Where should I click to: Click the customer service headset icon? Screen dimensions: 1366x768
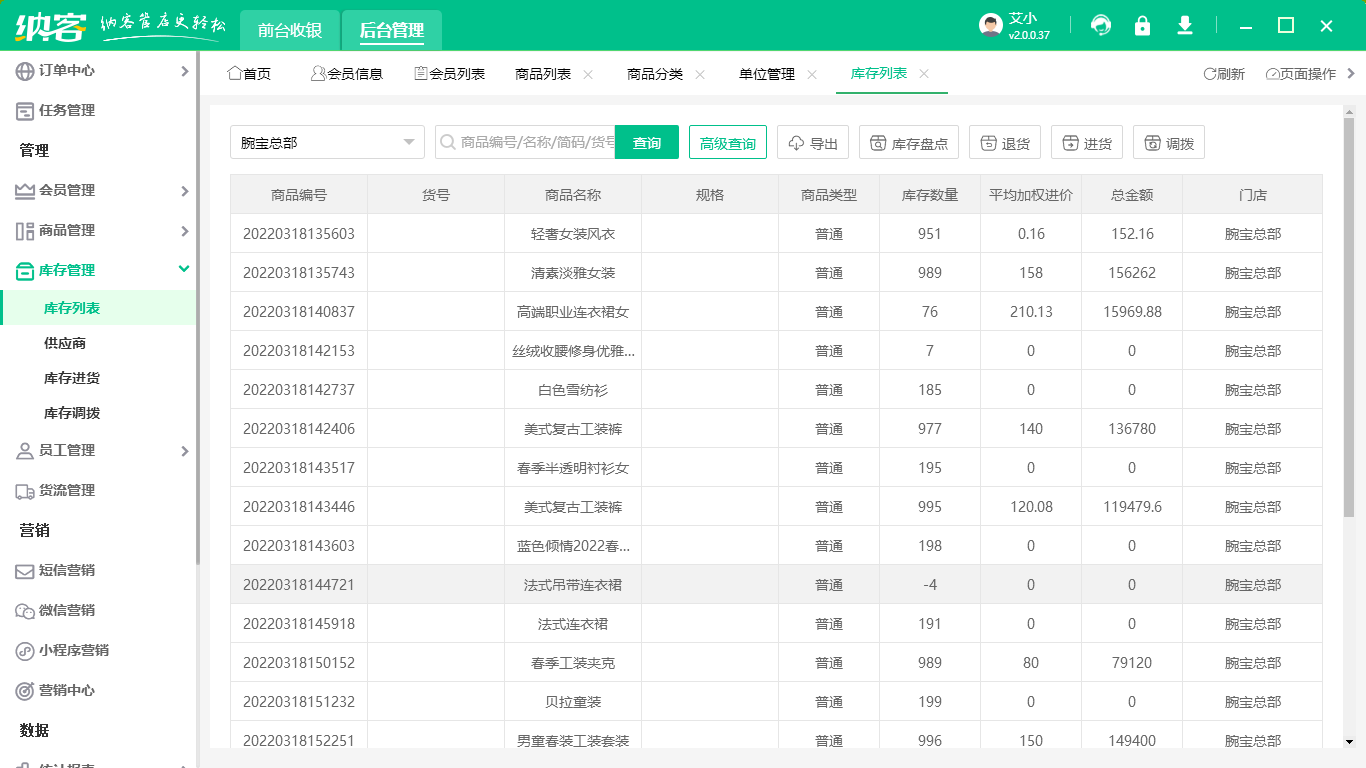[x=1101, y=25]
